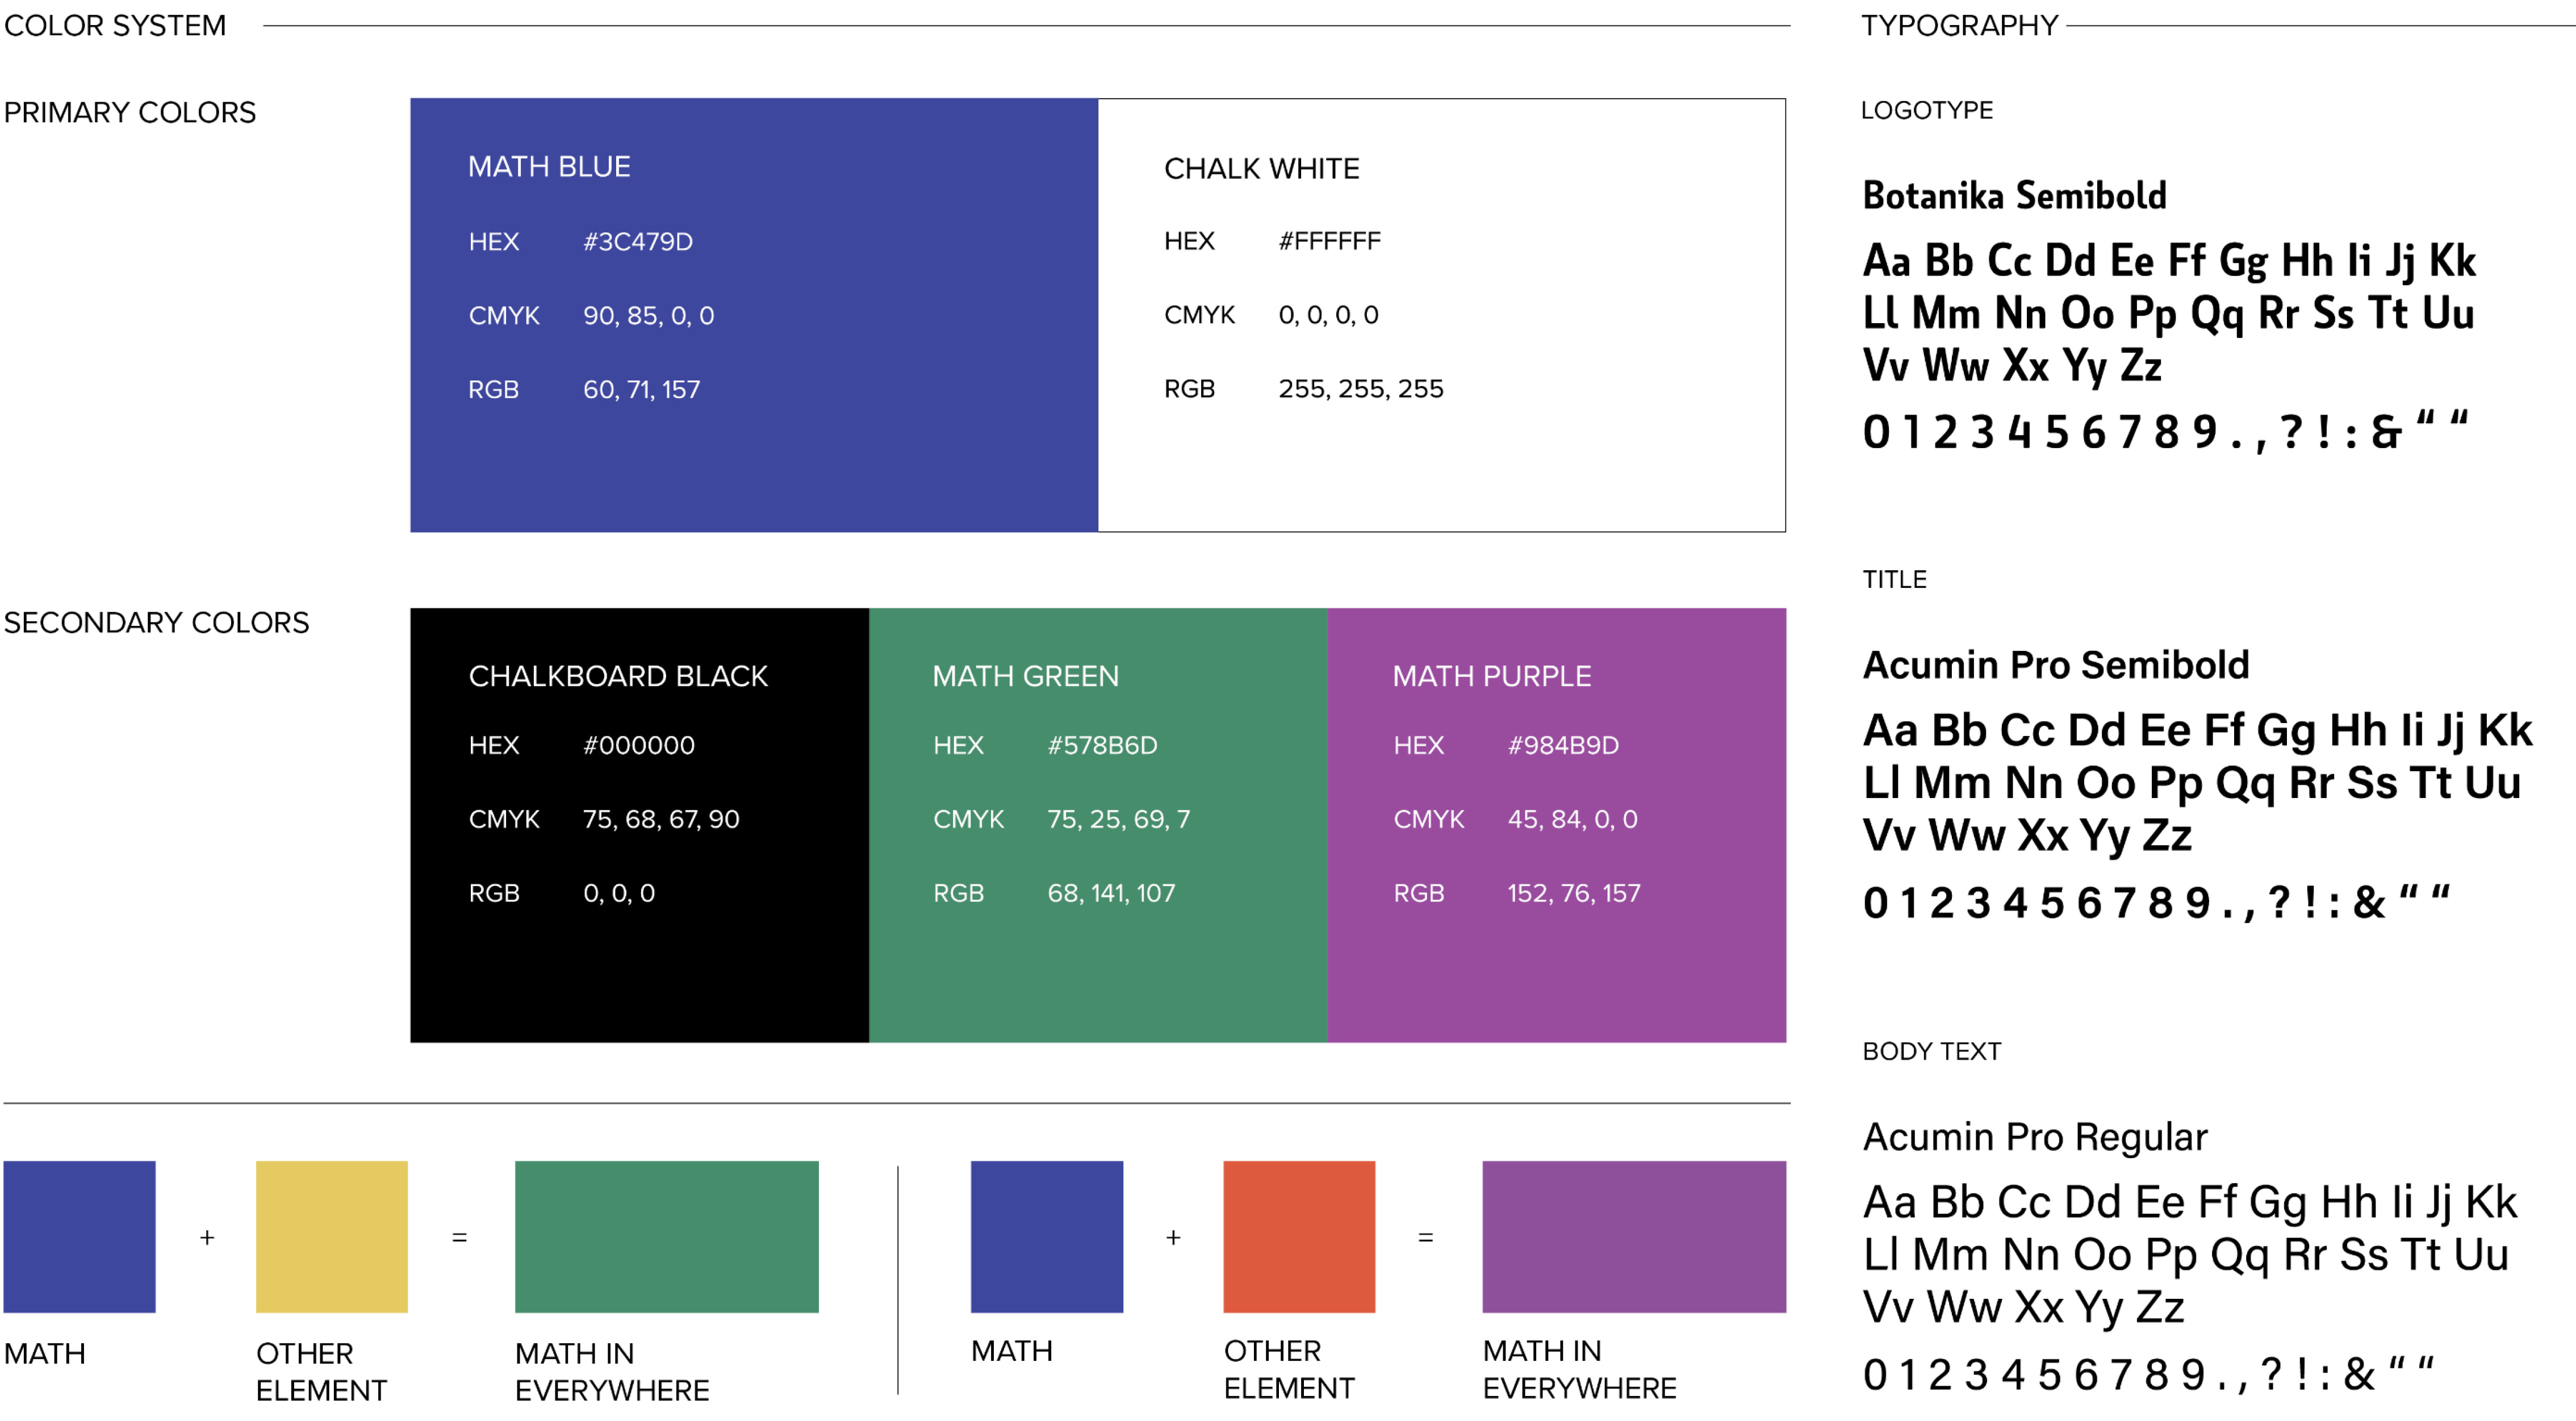Image resolution: width=2576 pixels, height=1421 pixels.
Task: Click the COLOR SYSTEM section title
Action: [x=115, y=25]
